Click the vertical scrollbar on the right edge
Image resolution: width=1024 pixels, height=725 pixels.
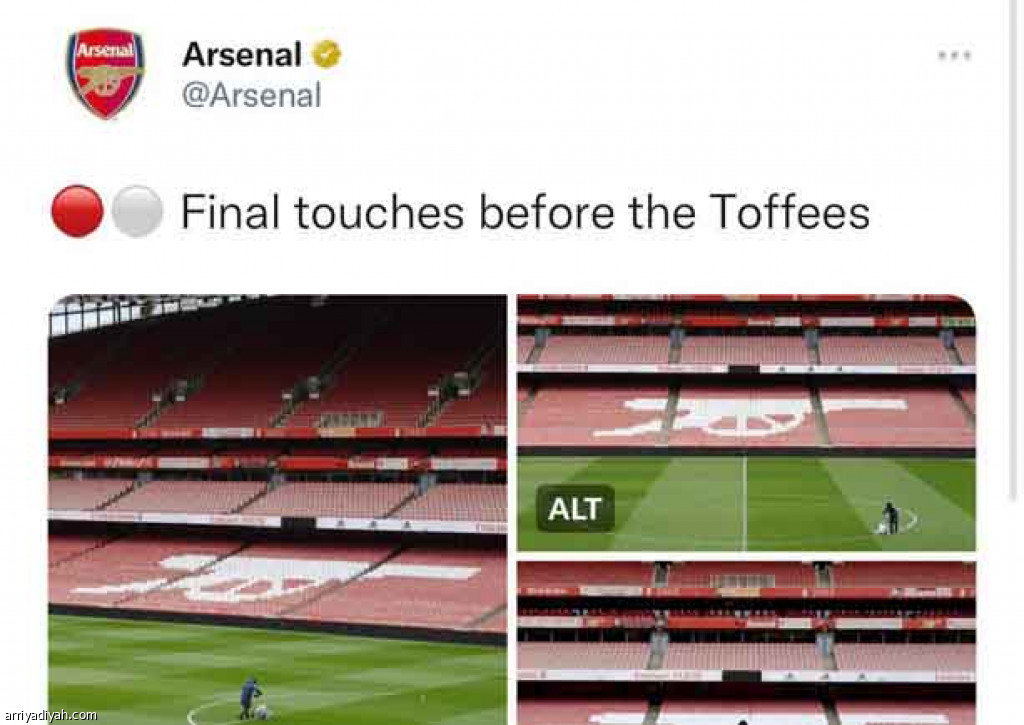[x=1016, y=300]
